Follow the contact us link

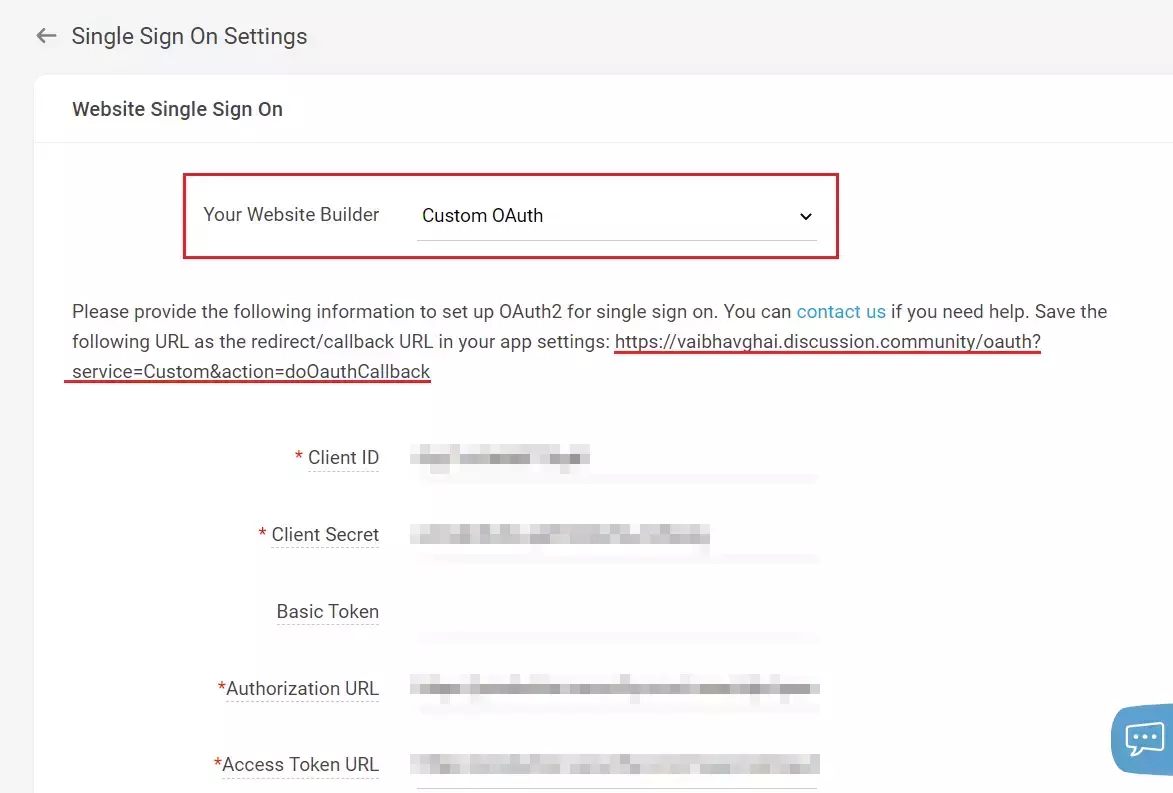[841, 311]
